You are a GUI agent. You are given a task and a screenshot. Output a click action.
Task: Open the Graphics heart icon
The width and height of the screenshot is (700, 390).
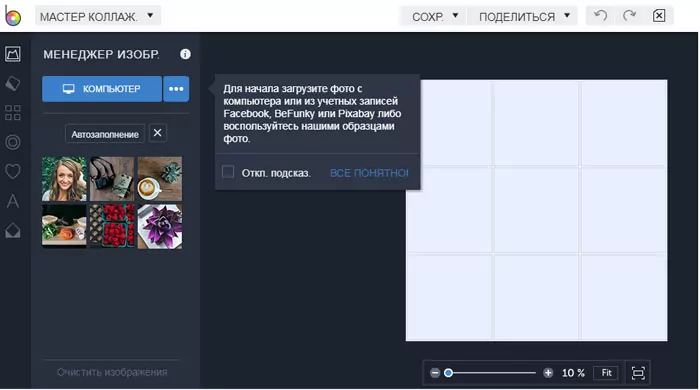click(x=13, y=171)
